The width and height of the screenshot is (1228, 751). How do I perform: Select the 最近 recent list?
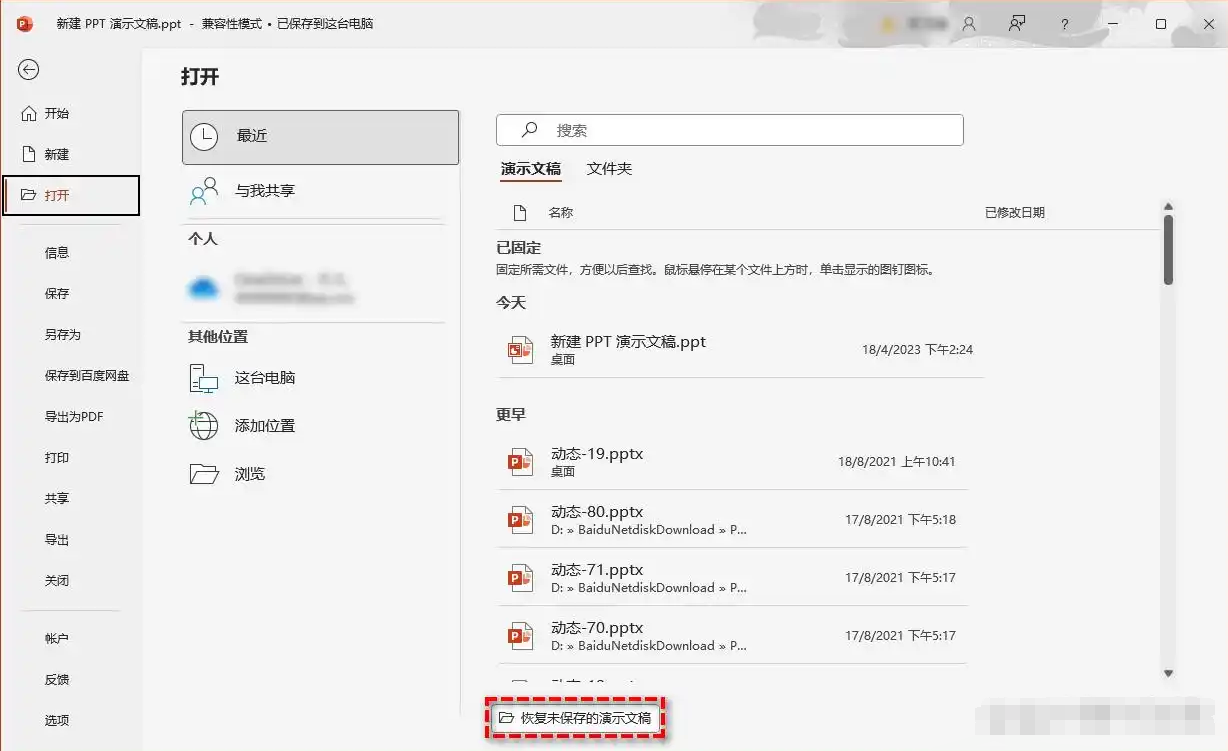point(320,137)
